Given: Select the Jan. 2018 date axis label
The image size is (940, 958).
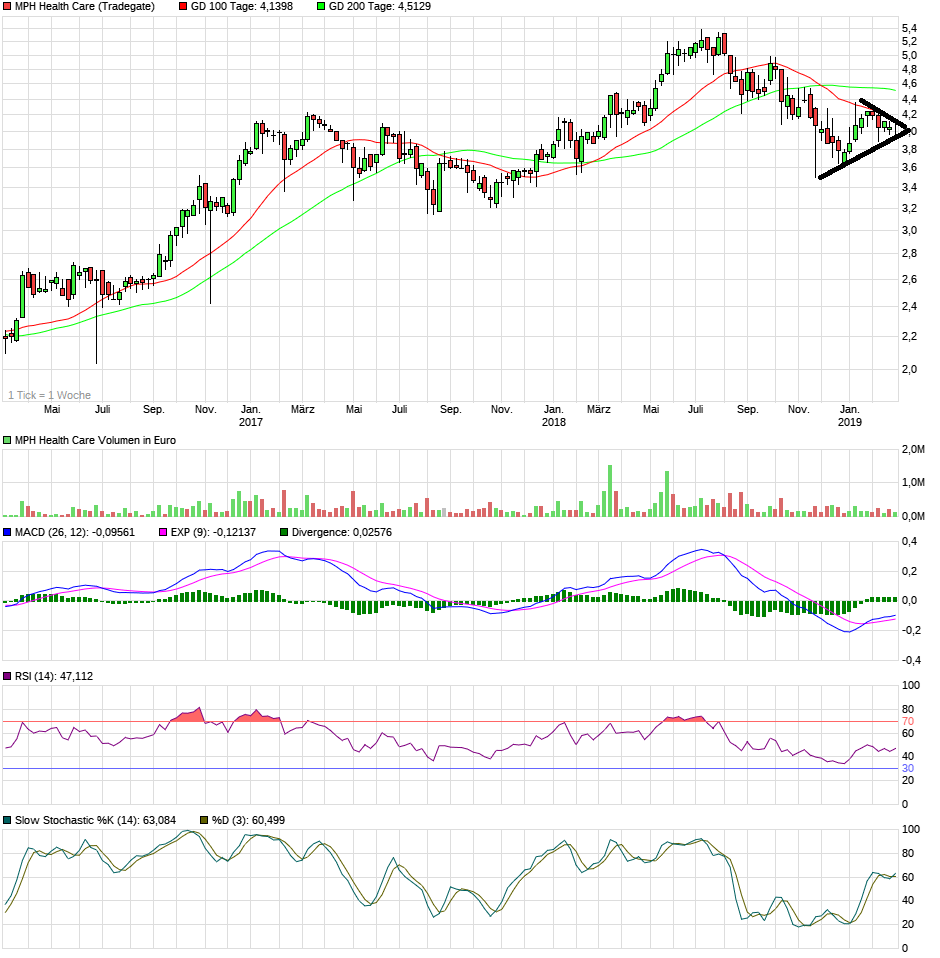Looking at the screenshot, I should click(x=553, y=415).
